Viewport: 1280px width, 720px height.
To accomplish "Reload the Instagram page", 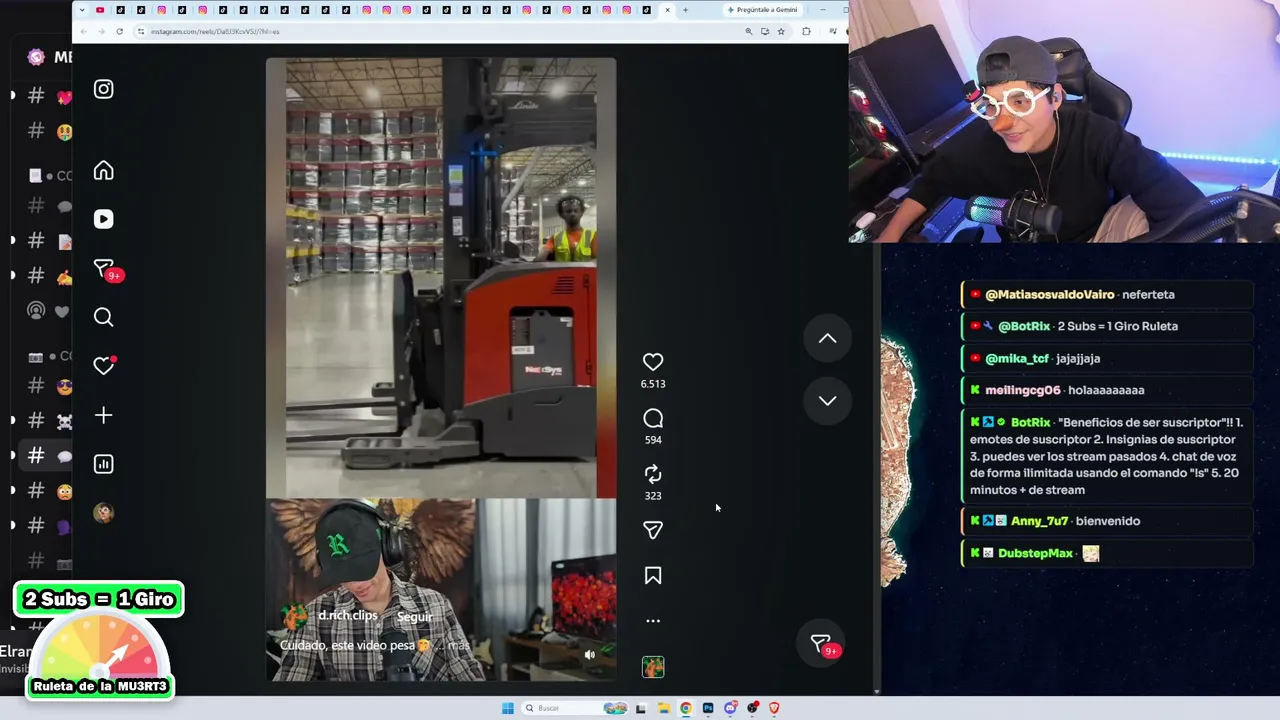I will [119, 31].
